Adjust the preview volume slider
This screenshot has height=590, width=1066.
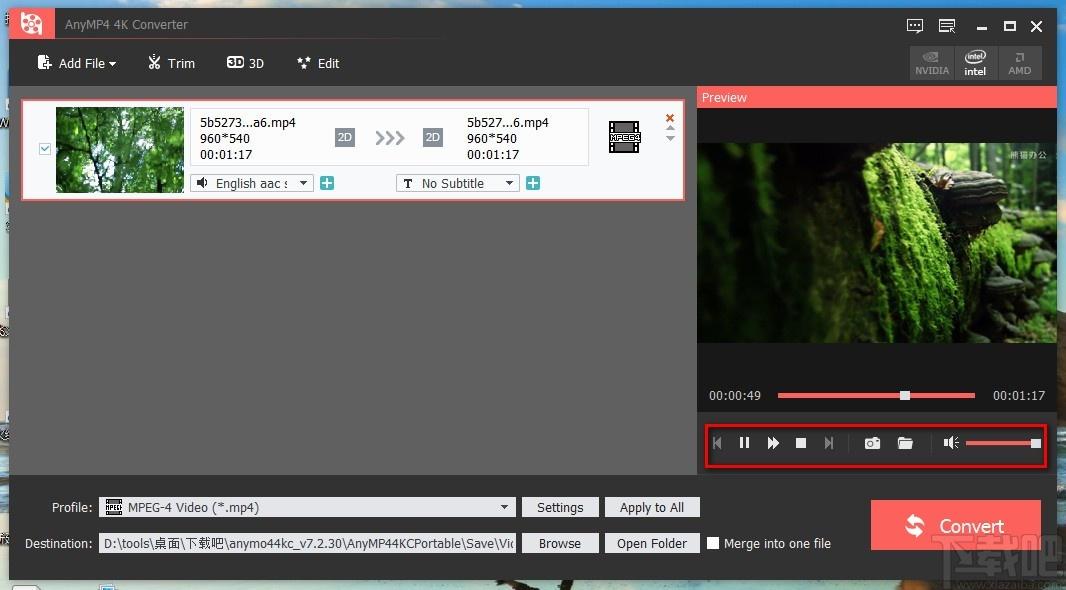pyautogui.click(x=1003, y=443)
